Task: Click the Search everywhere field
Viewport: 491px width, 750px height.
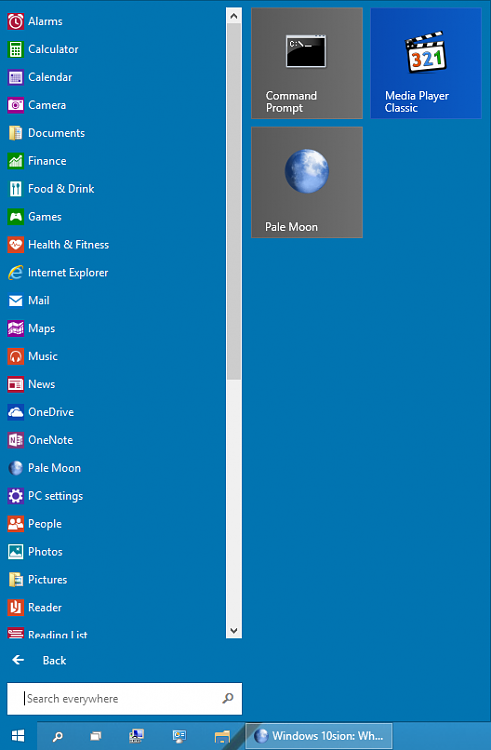Action: click(x=124, y=699)
